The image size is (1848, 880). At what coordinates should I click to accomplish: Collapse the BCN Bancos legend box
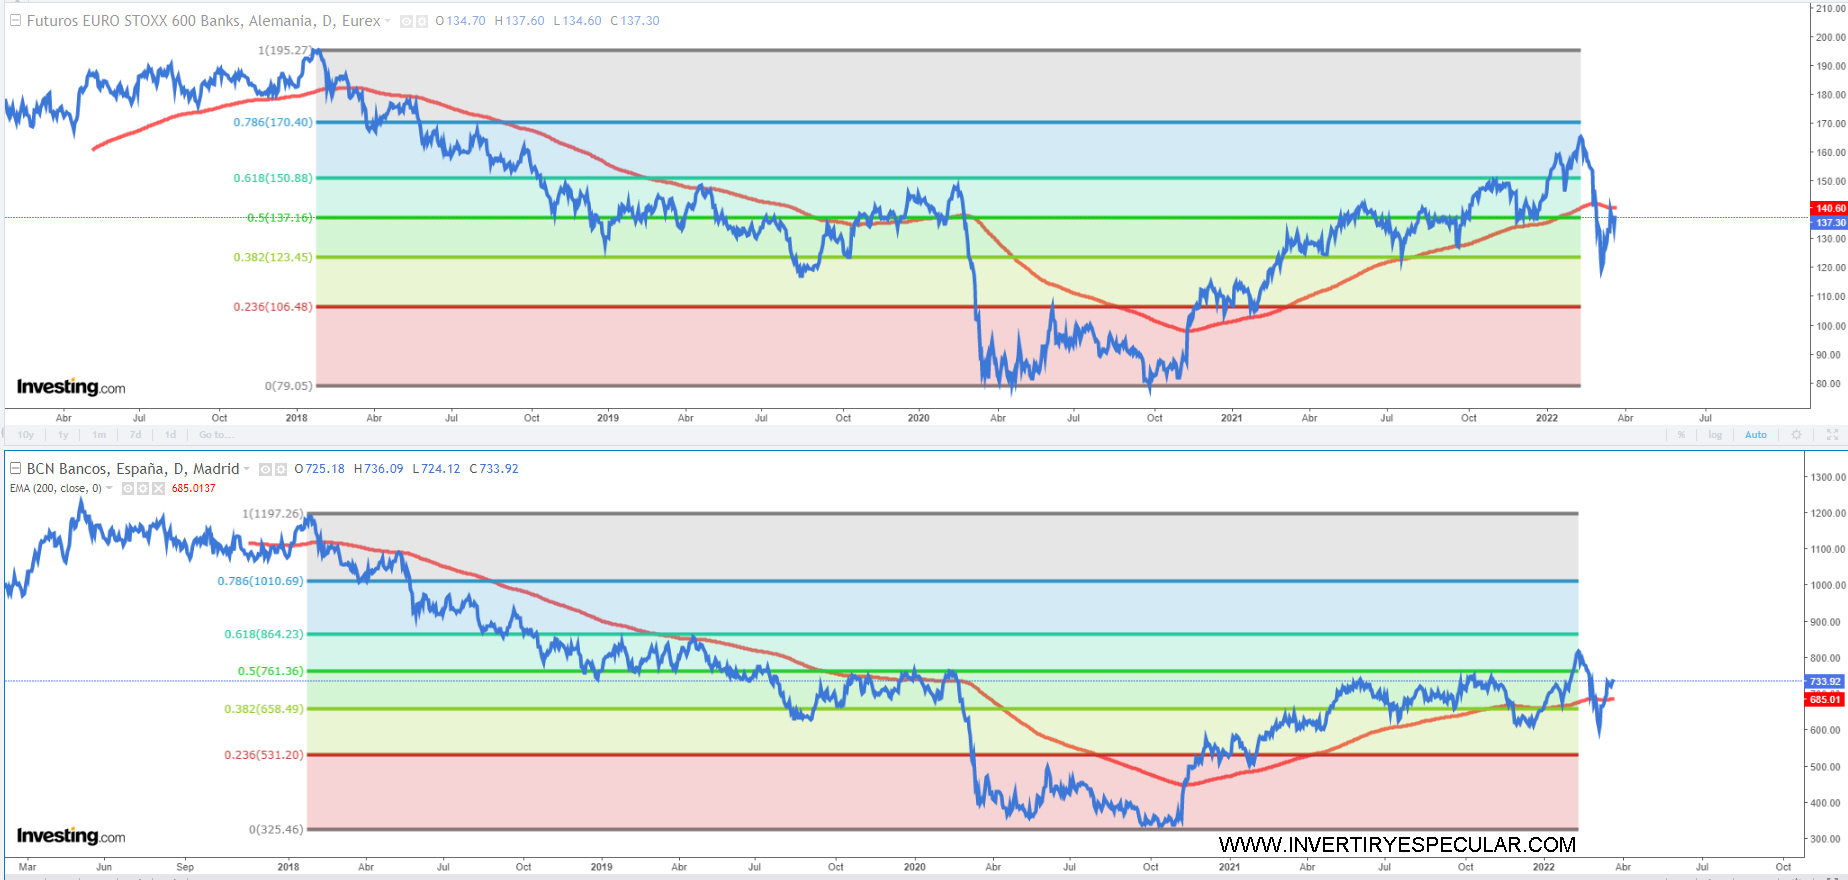[15, 468]
